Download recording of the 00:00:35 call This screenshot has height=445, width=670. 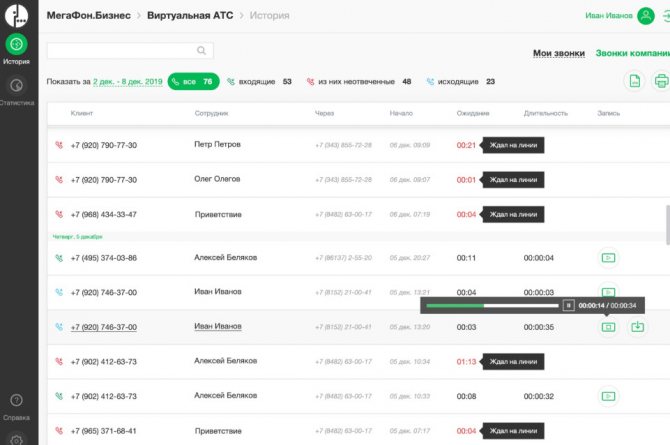(x=637, y=327)
